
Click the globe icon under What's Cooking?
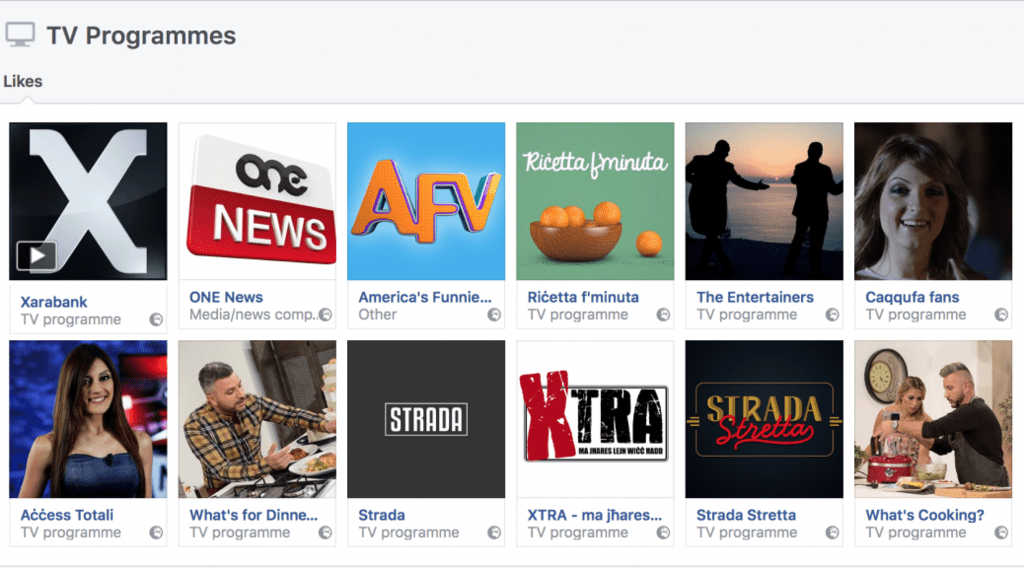1001,533
